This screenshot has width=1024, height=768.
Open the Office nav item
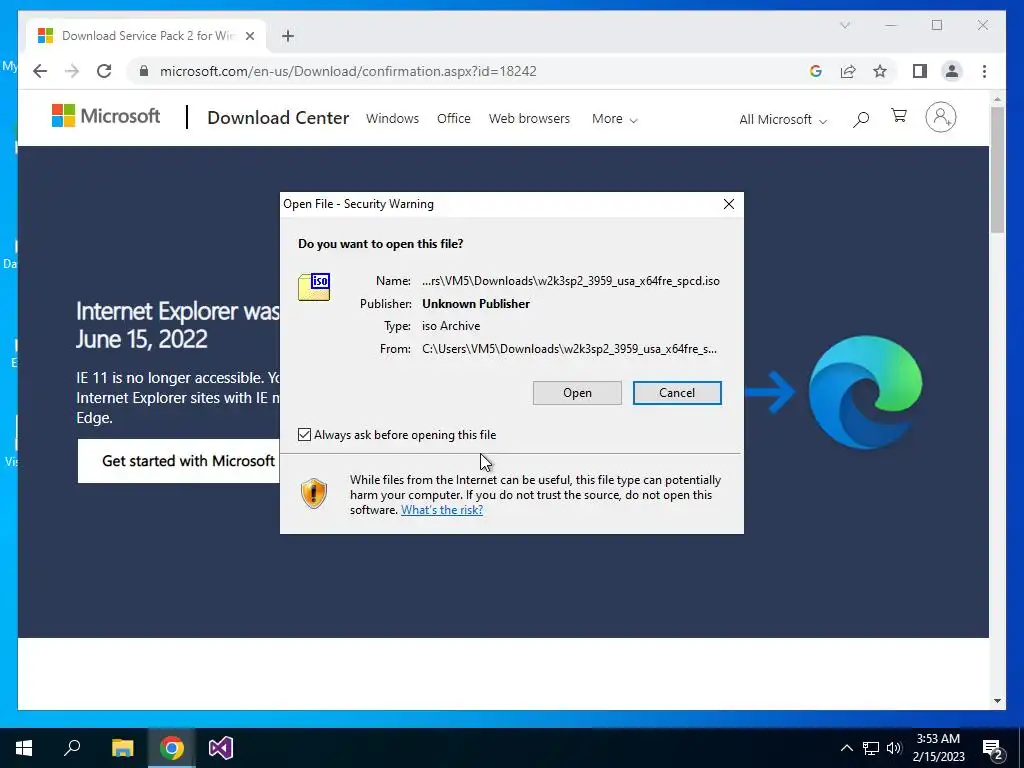coord(453,119)
